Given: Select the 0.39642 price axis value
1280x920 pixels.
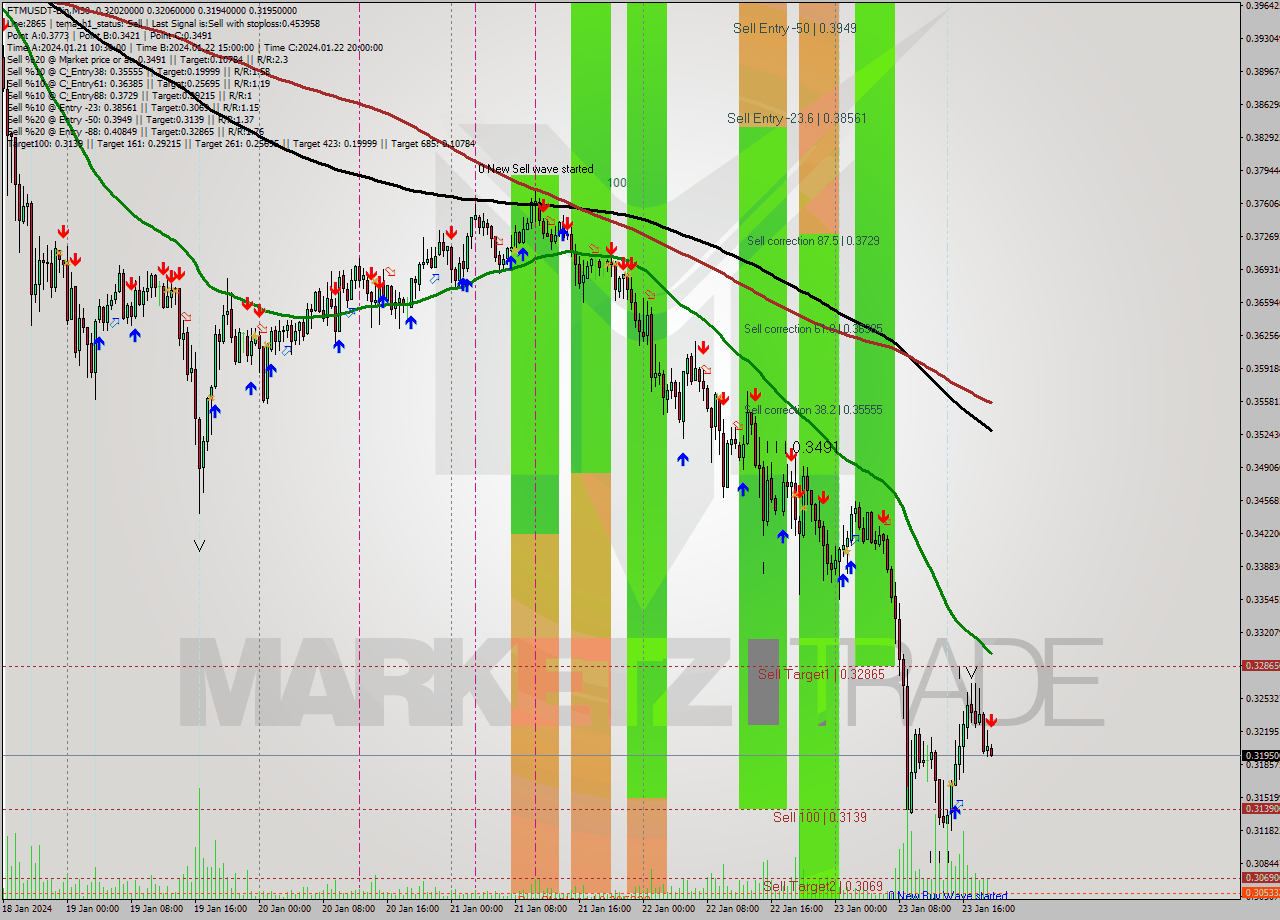Looking at the screenshot, I should [x=1261, y=6].
